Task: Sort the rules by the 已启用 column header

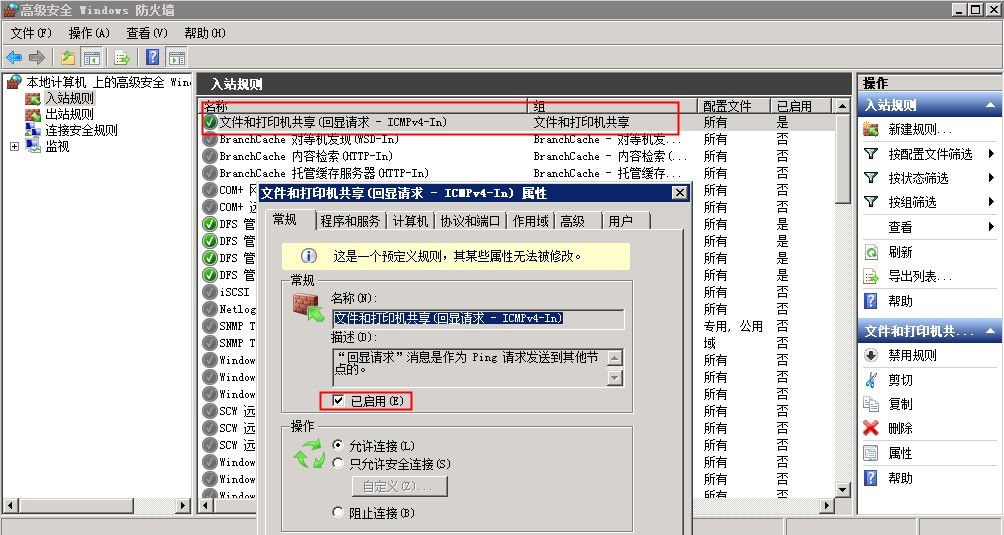Action: point(800,106)
